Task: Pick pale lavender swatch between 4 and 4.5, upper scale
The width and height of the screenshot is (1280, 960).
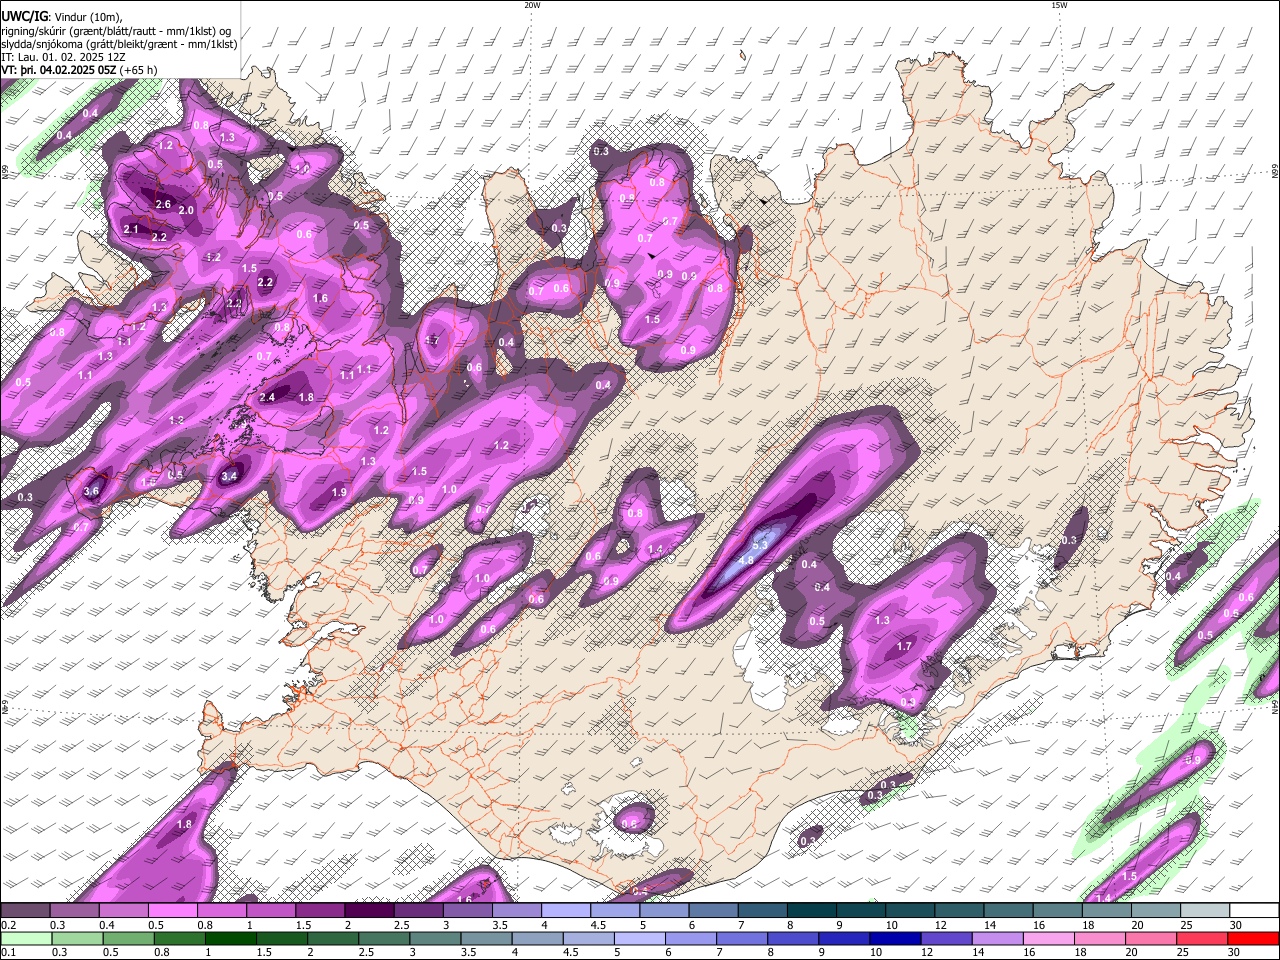Action: click(x=566, y=911)
